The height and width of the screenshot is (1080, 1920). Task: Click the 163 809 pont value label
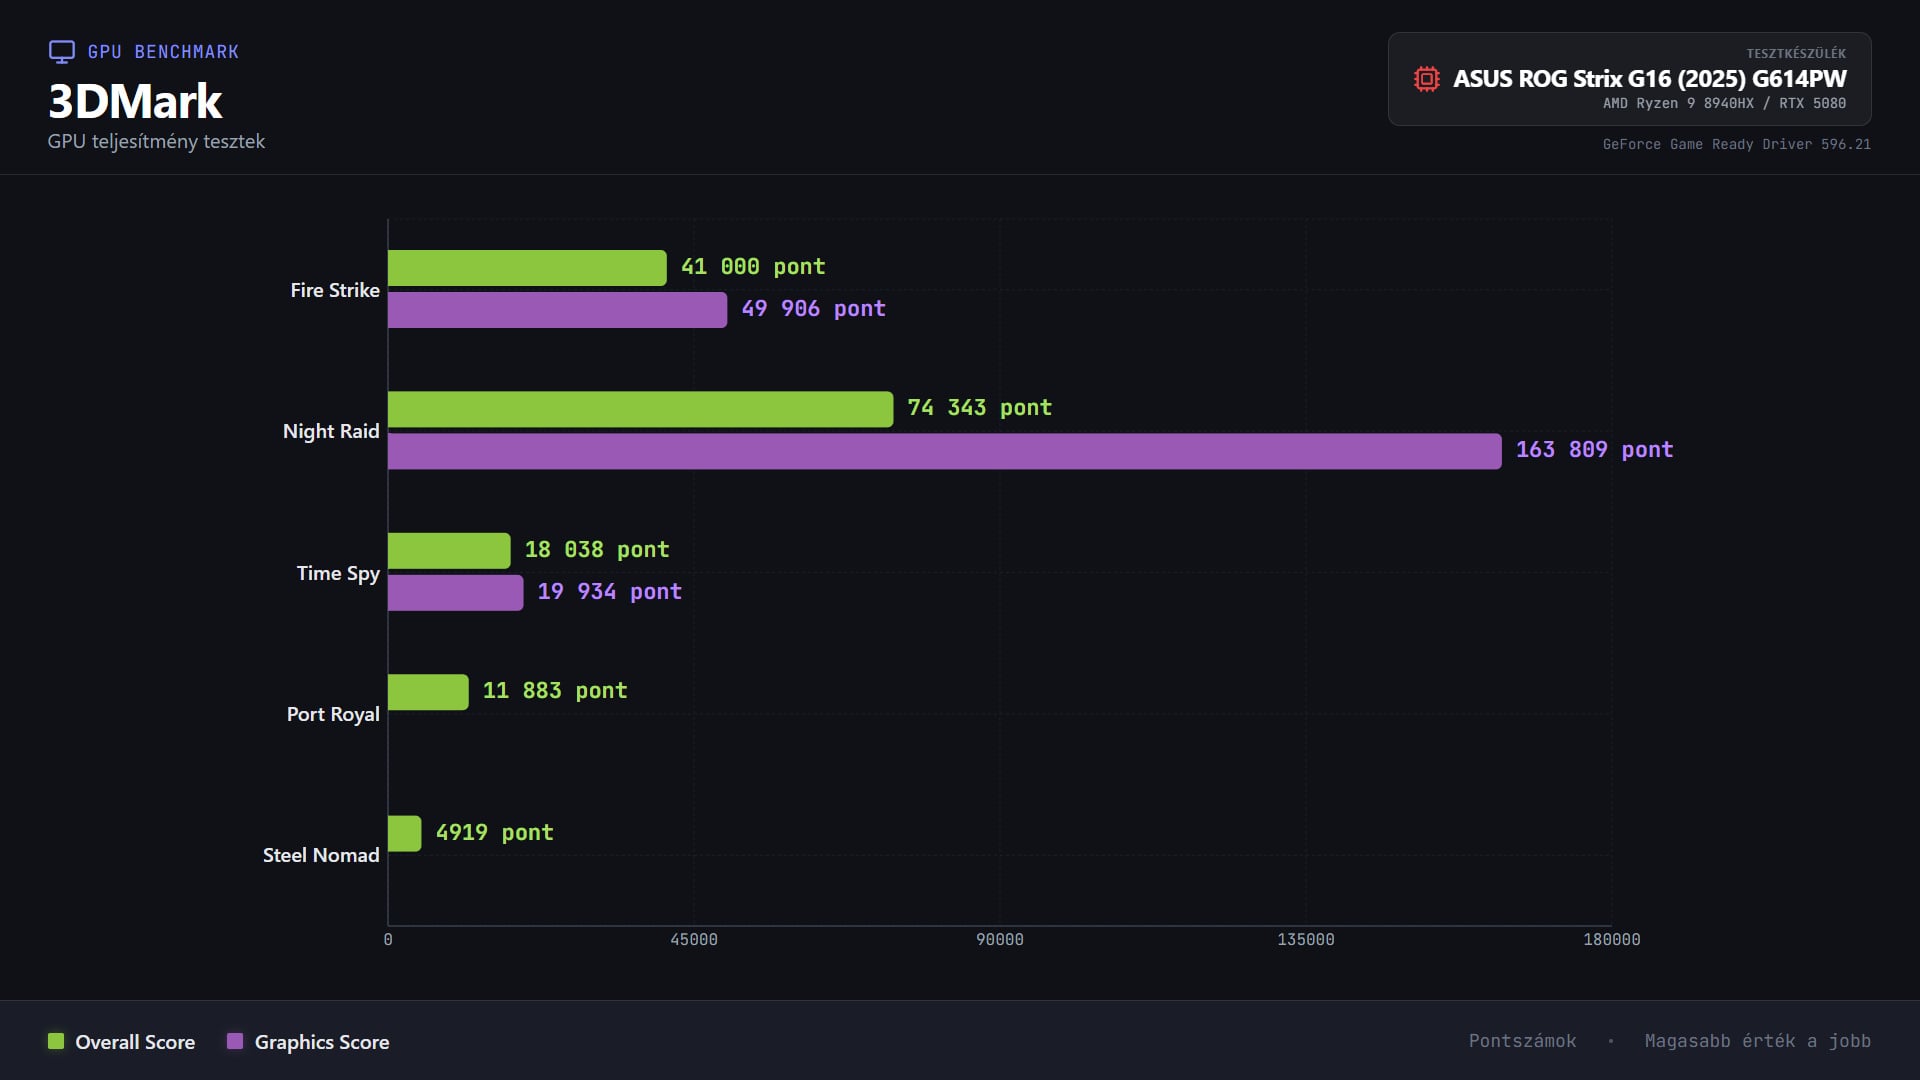[1594, 450]
